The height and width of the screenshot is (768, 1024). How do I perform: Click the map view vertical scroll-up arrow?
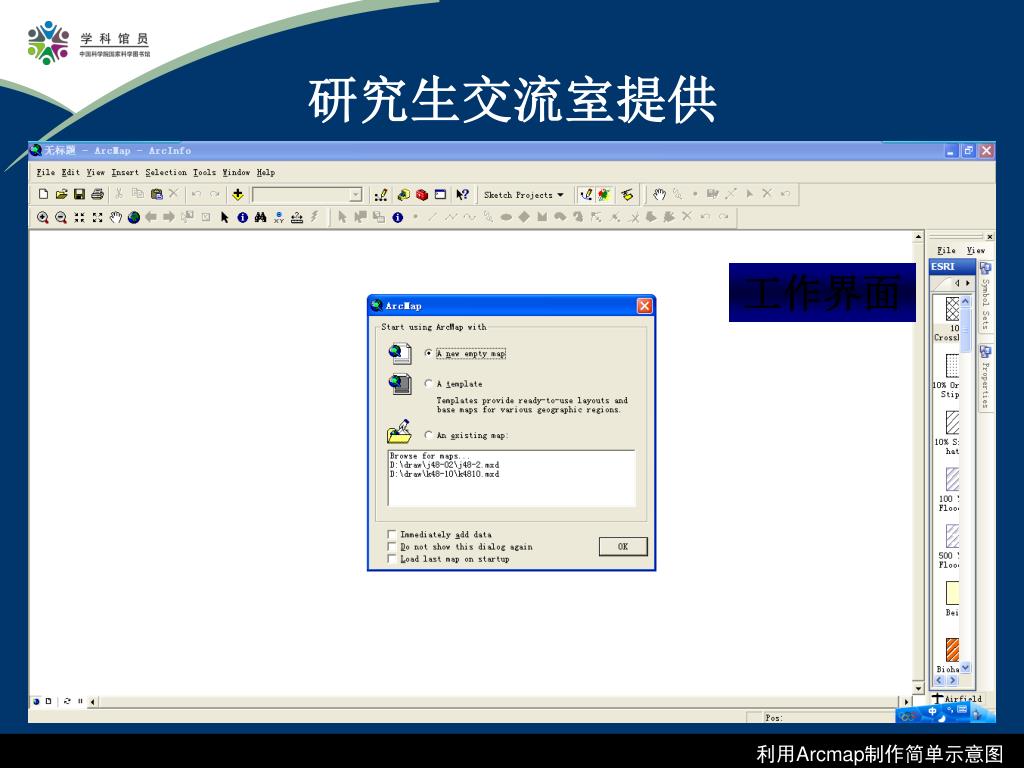coord(918,236)
